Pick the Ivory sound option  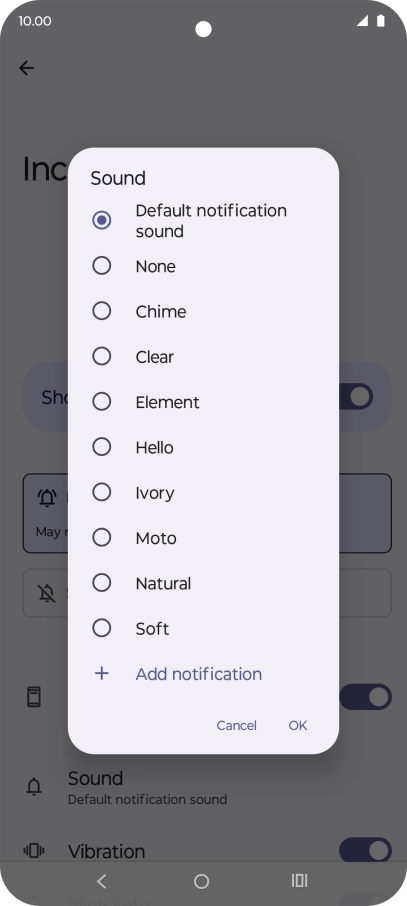tap(102, 492)
